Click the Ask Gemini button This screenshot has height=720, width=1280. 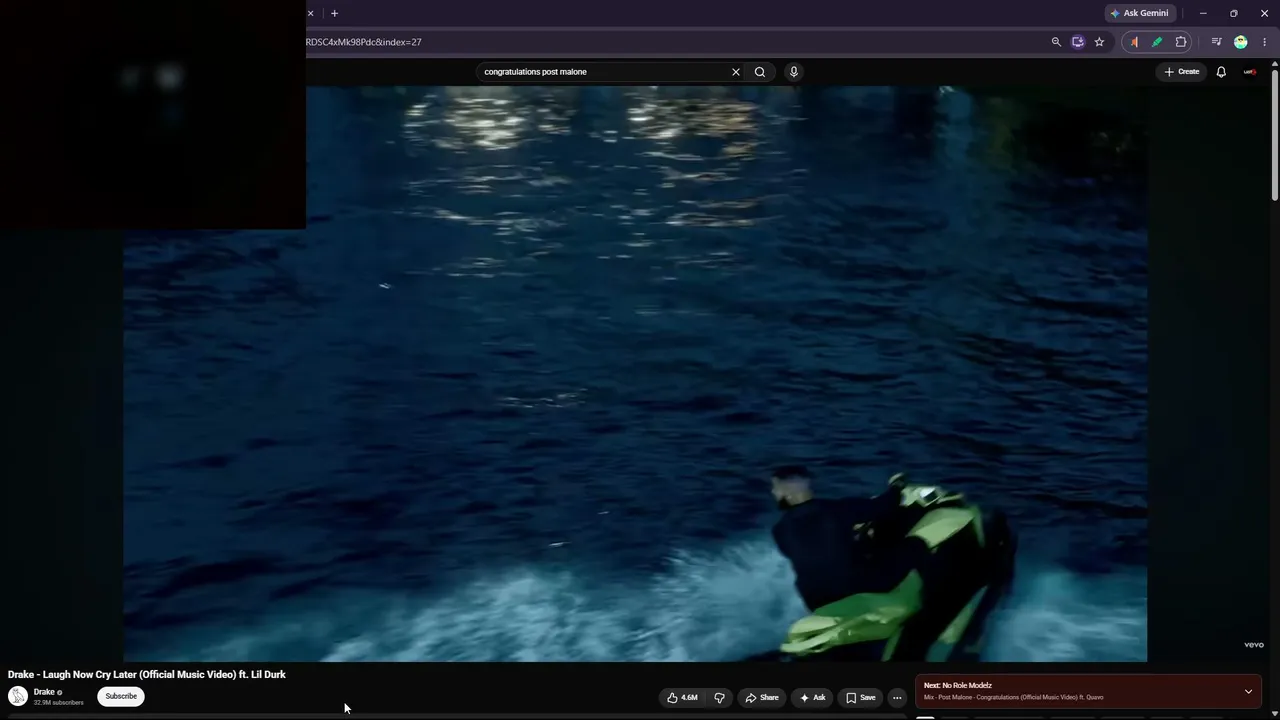[1139, 13]
